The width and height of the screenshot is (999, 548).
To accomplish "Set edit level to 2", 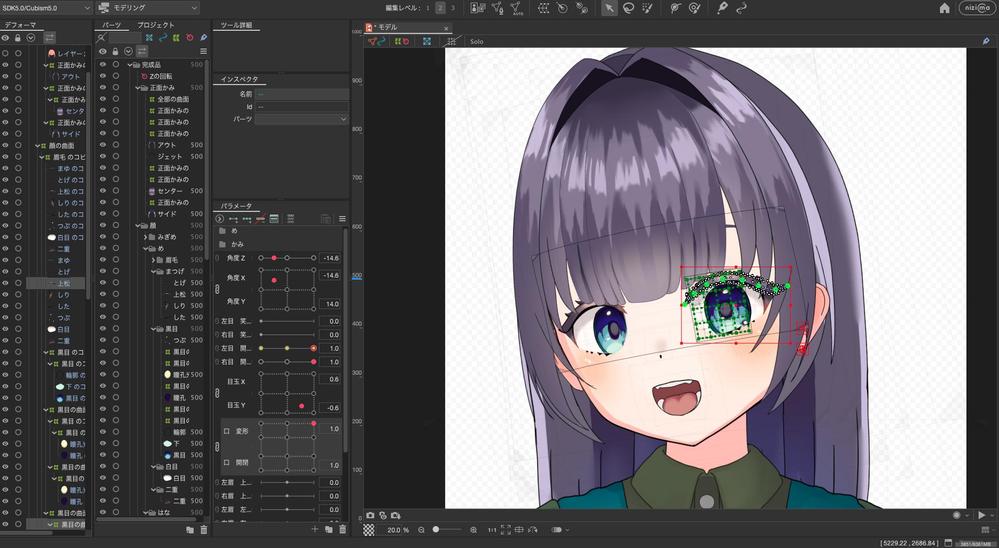I will click(x=440, y=8).
